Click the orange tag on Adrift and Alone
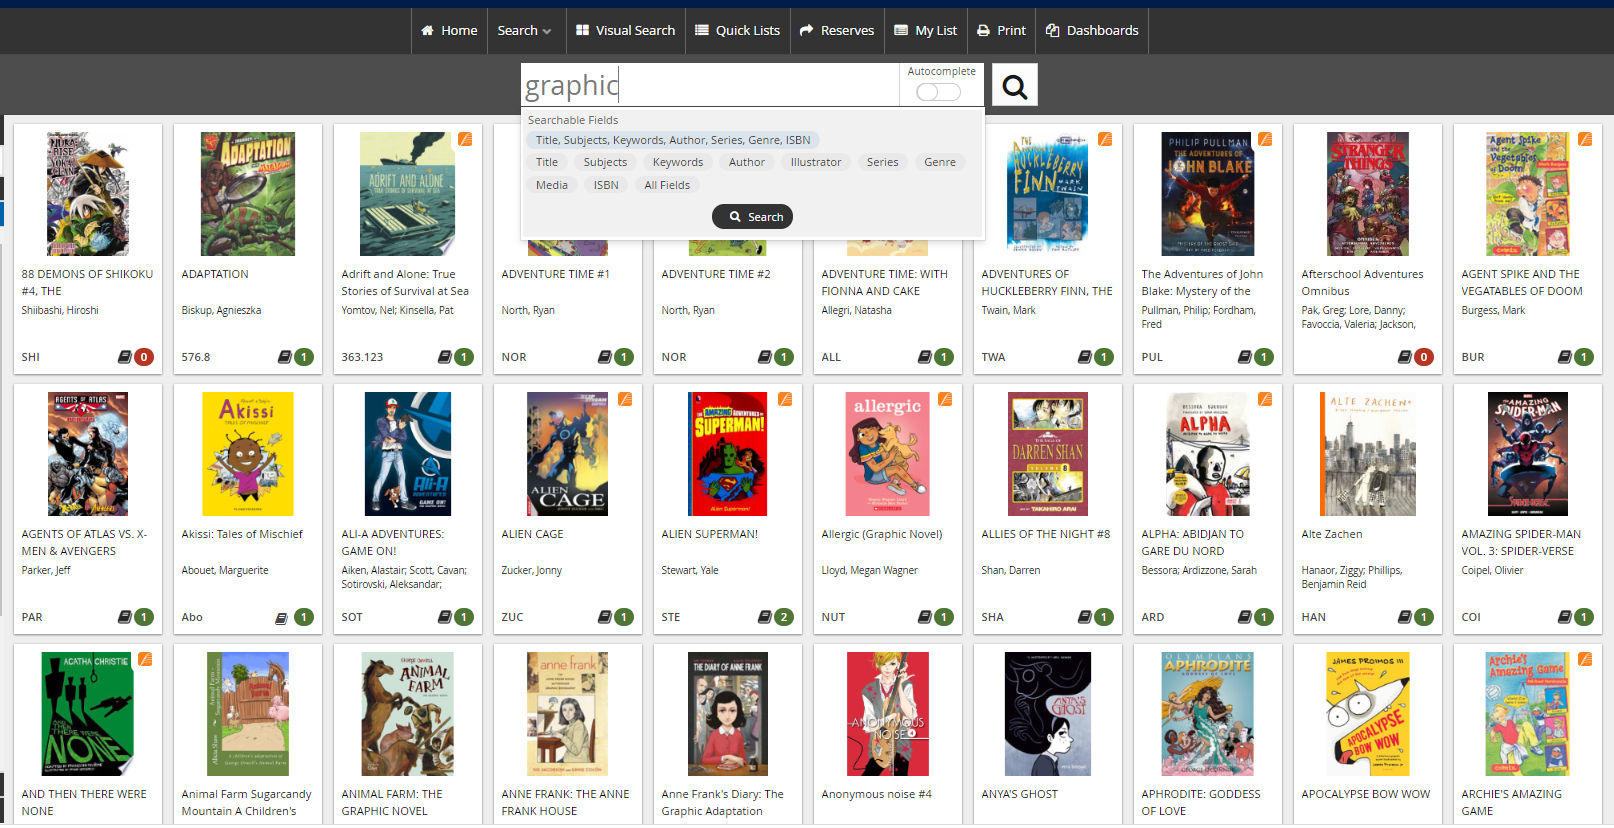The width and height of the screenshot is (1614, 828). click(x=465, y=139)
